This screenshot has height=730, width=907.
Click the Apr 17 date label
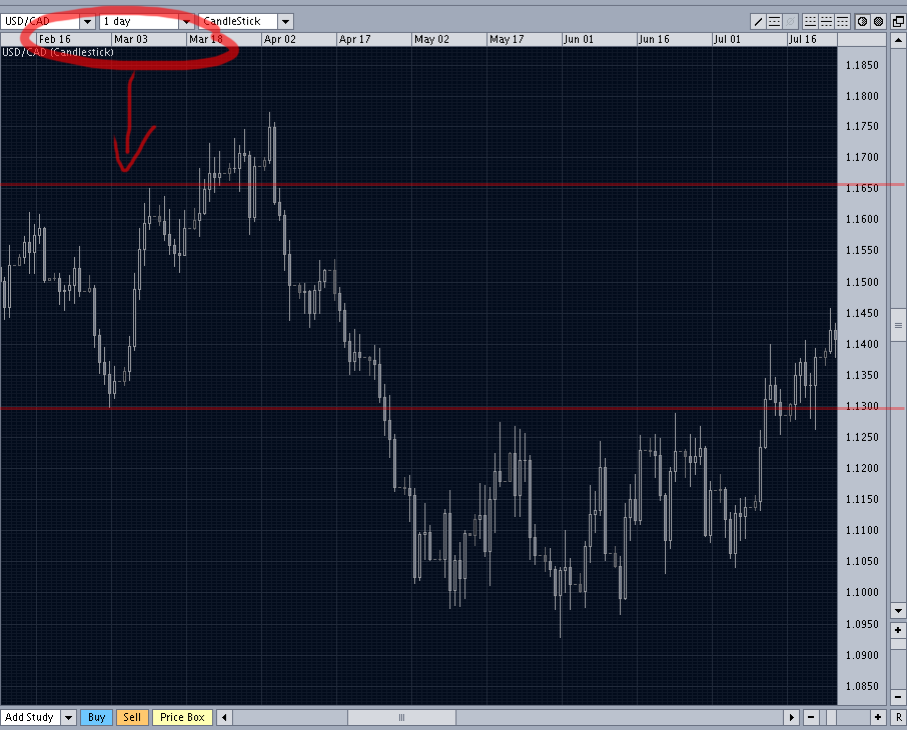tap(355, 39)
